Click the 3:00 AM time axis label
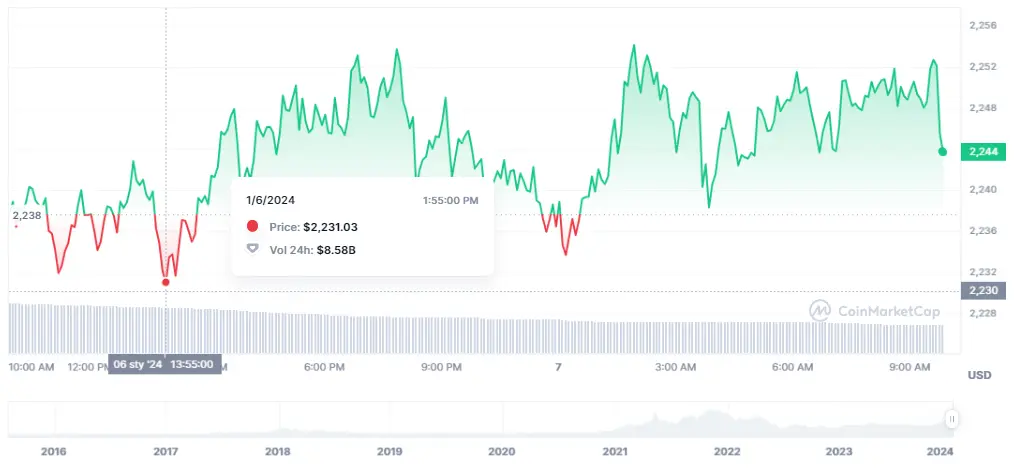This screenshot has width=1015, height=468. [x=675, y=367]
